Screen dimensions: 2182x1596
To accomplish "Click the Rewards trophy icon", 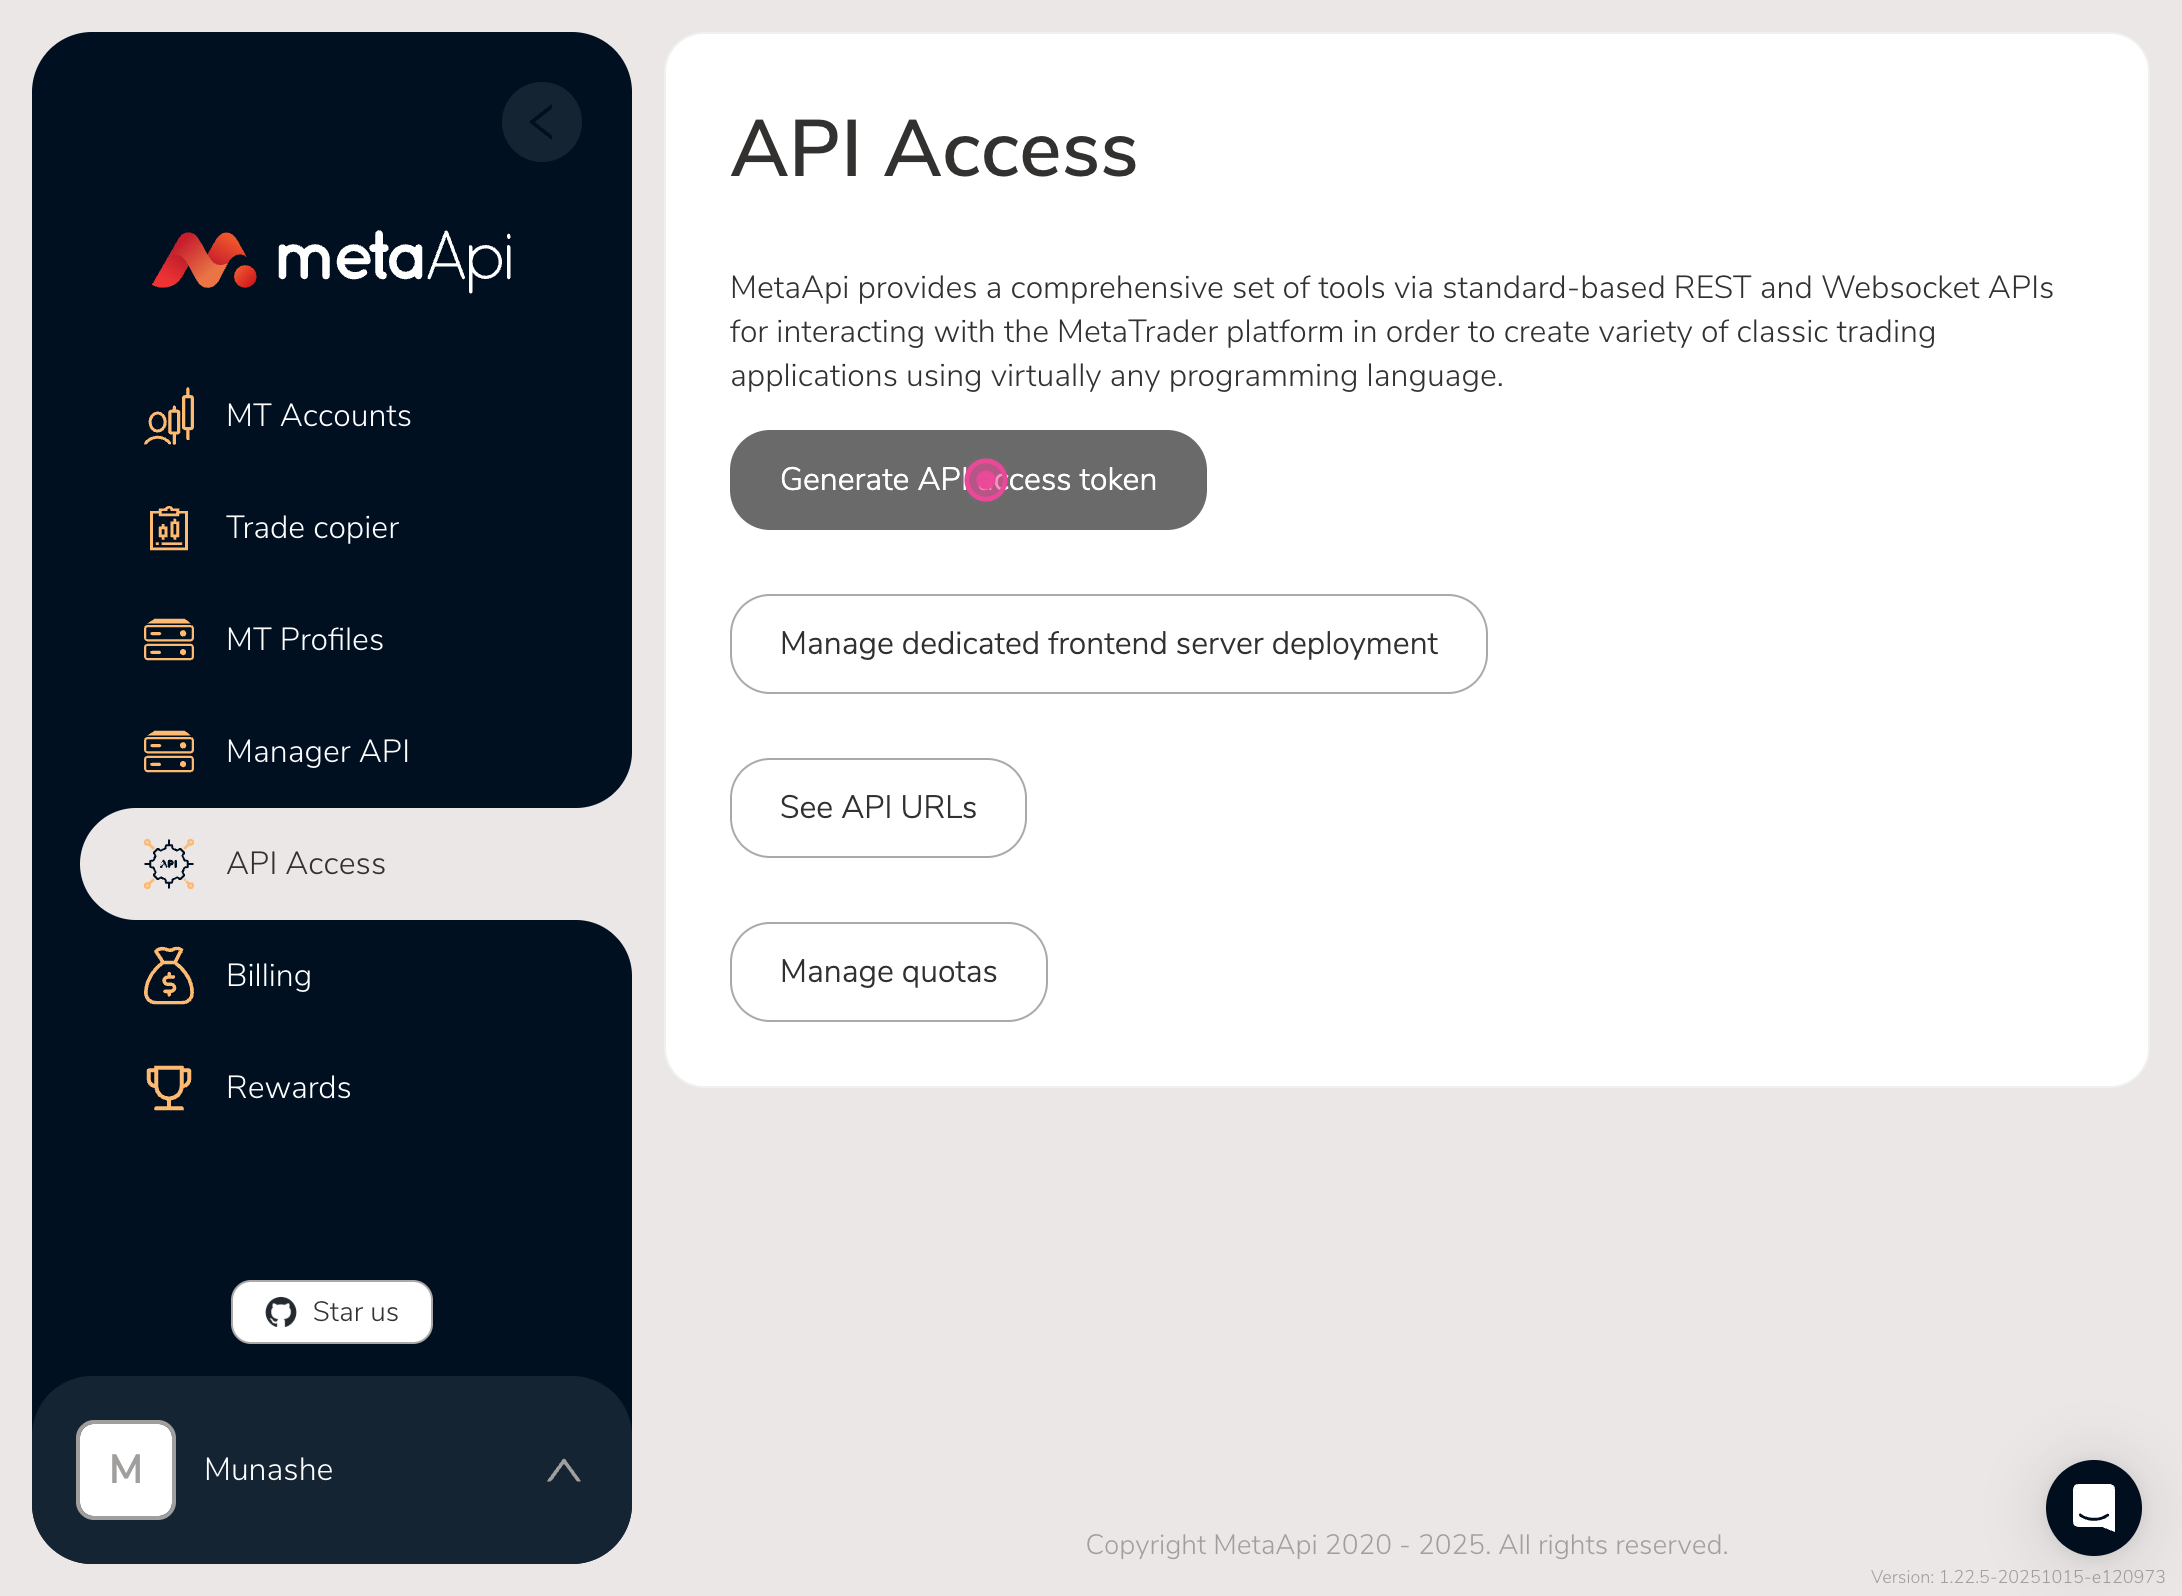I will 169,1088.
